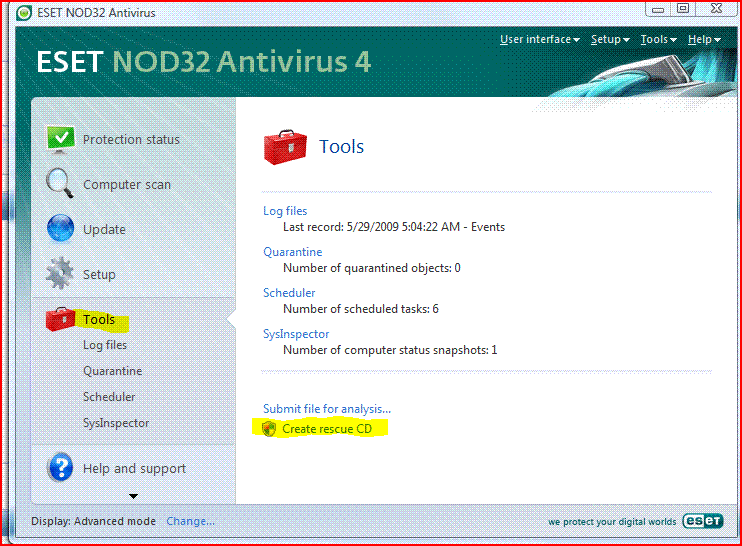Open the Setup section label in sidebar
Viewport: 742px width, 546px height.
[x=99, y=274]
